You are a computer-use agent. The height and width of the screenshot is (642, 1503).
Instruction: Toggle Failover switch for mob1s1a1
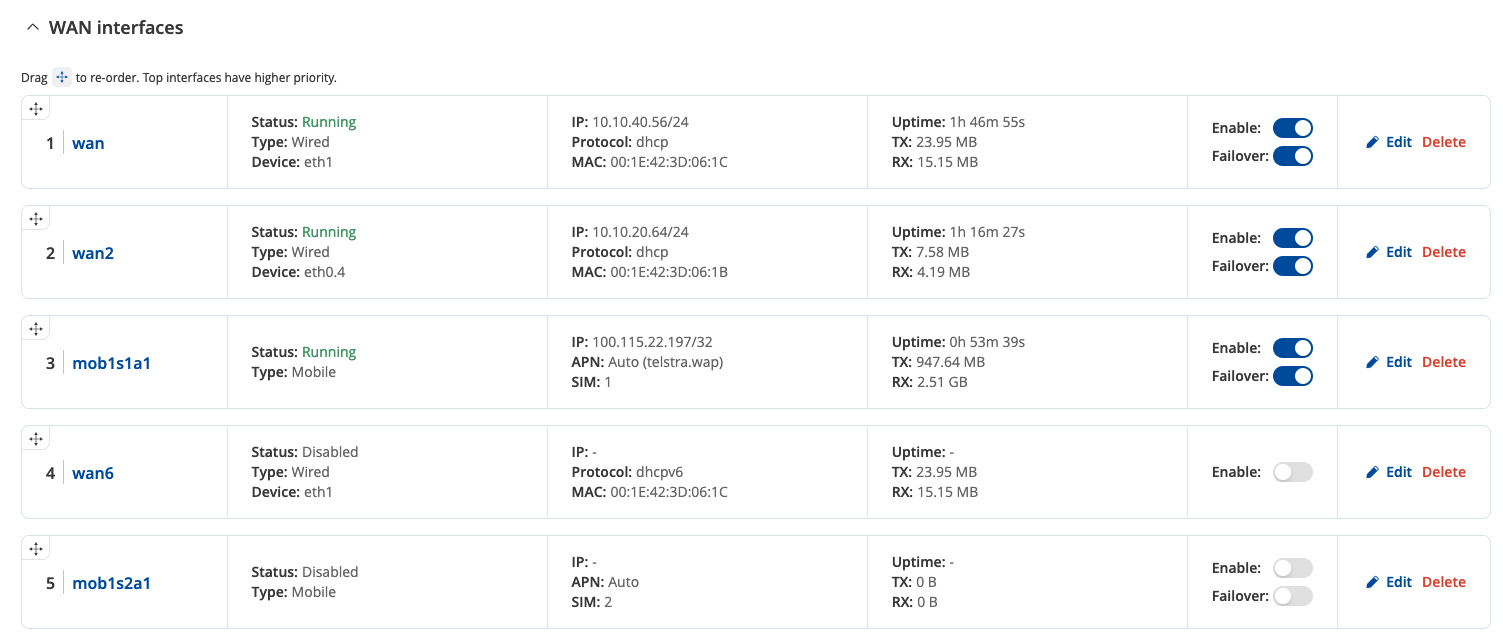tap(1292, 376)
